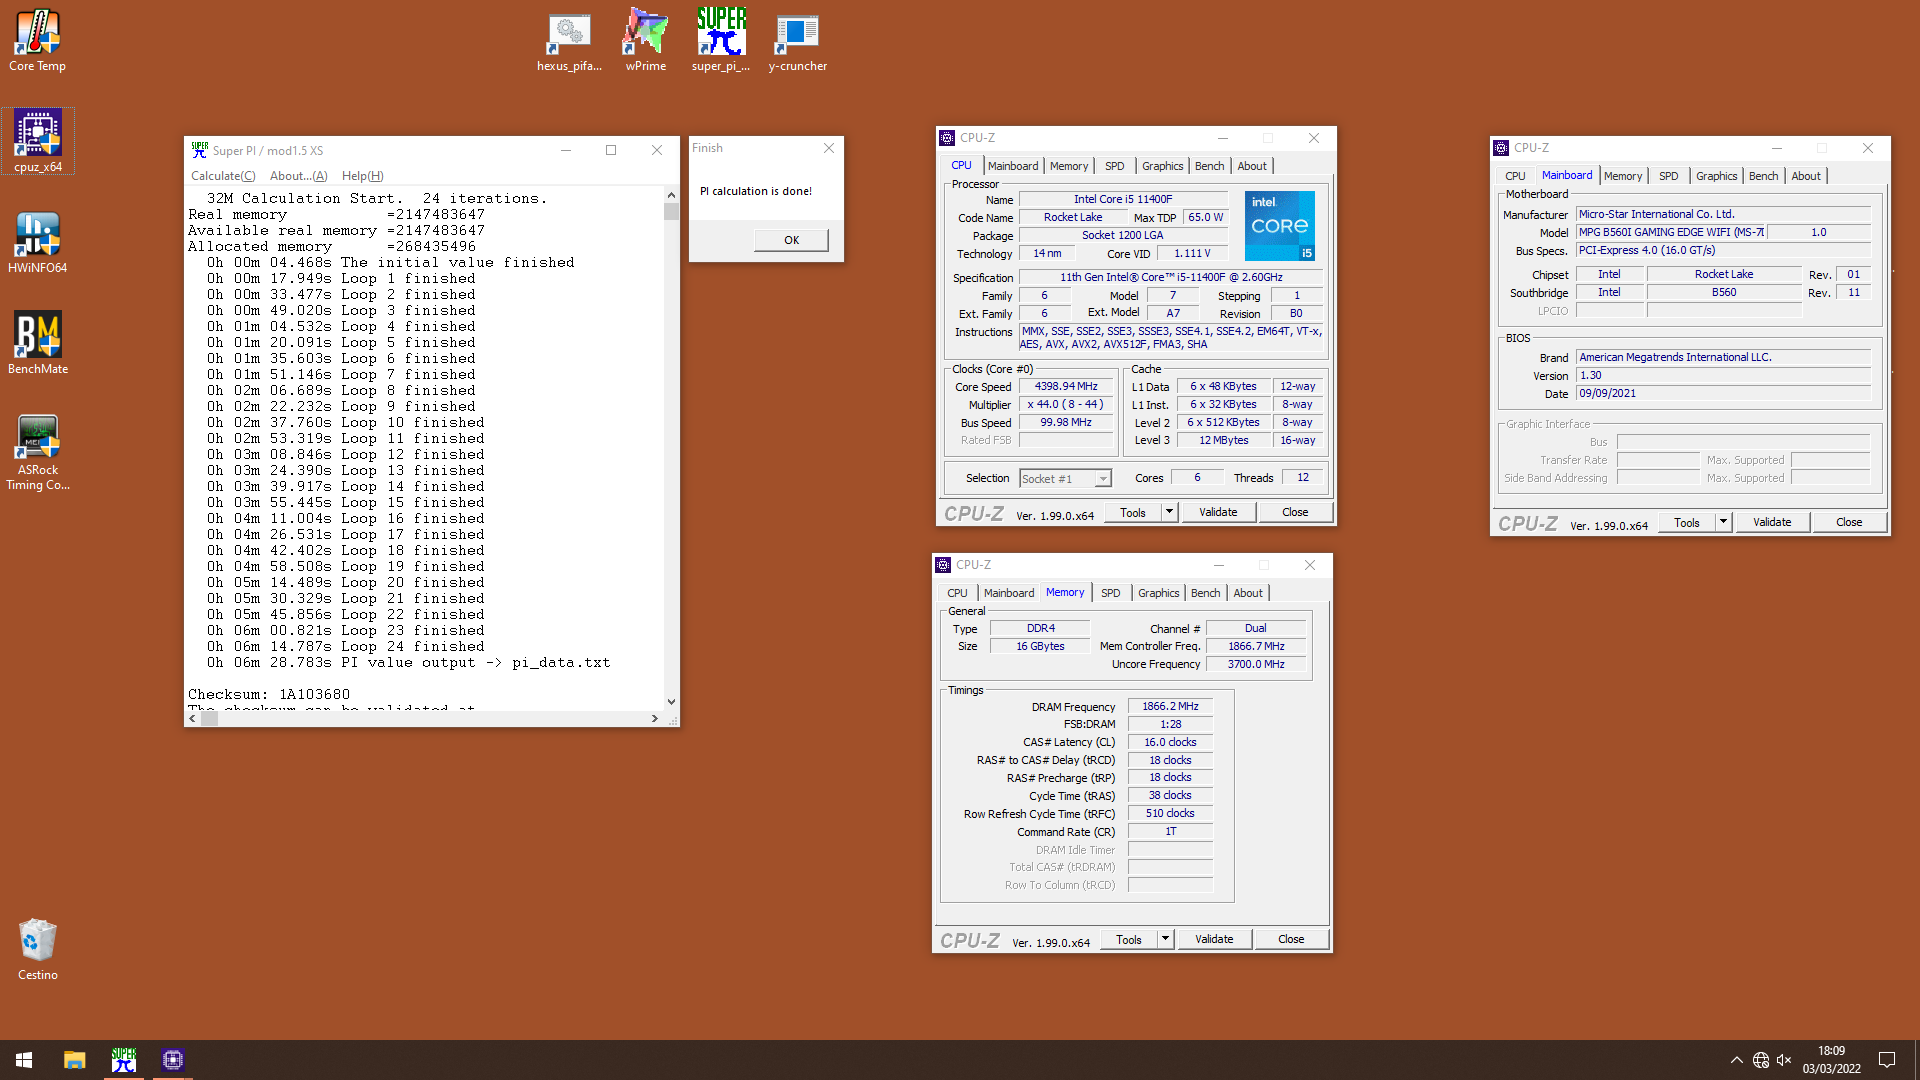The image size is (1920, 1080).
Task: Launch the hexus_pifast desktop shortcut
Action: point(569,41)
